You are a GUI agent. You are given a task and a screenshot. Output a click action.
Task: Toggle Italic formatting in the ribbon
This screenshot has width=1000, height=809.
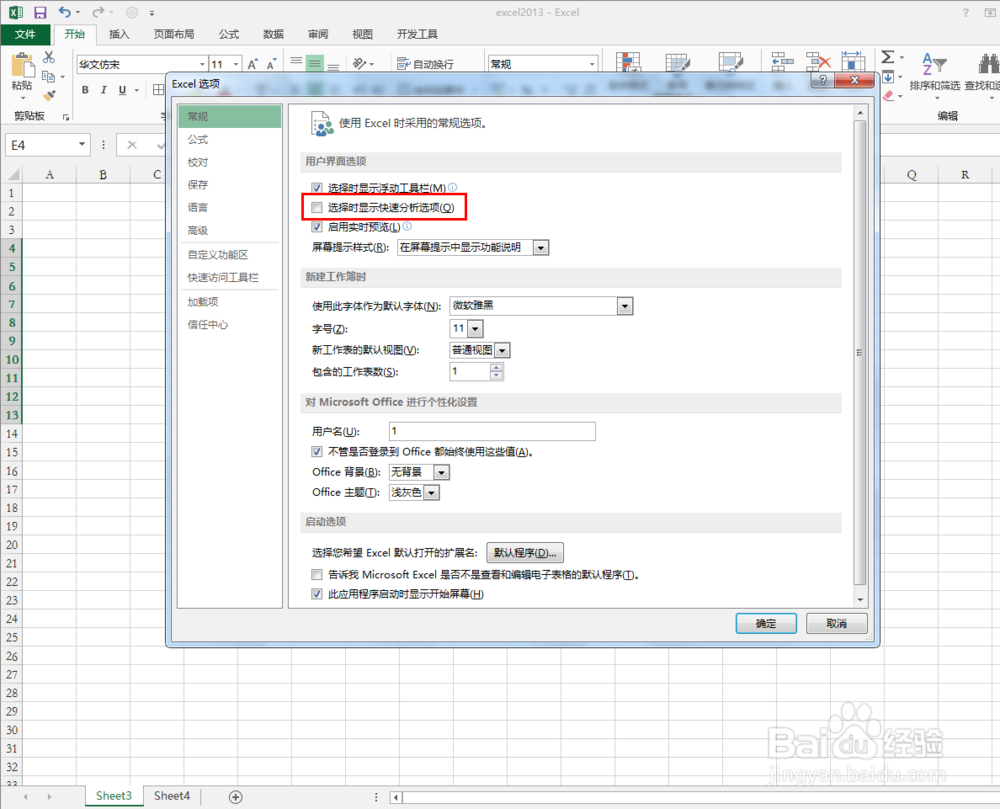[103, 90]
